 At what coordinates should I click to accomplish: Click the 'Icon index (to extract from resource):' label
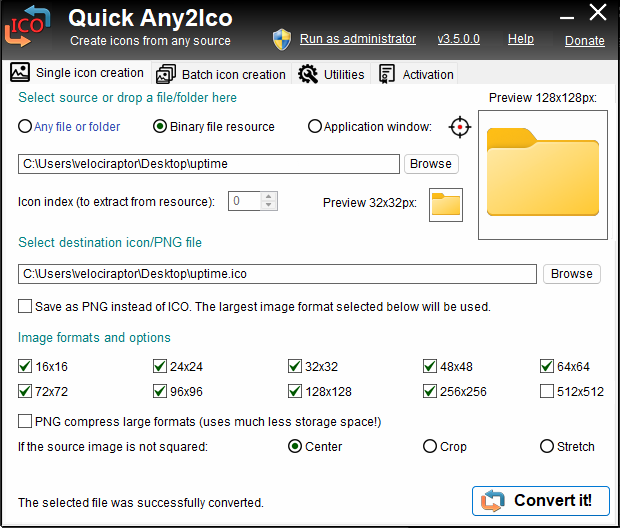[116, 202]
